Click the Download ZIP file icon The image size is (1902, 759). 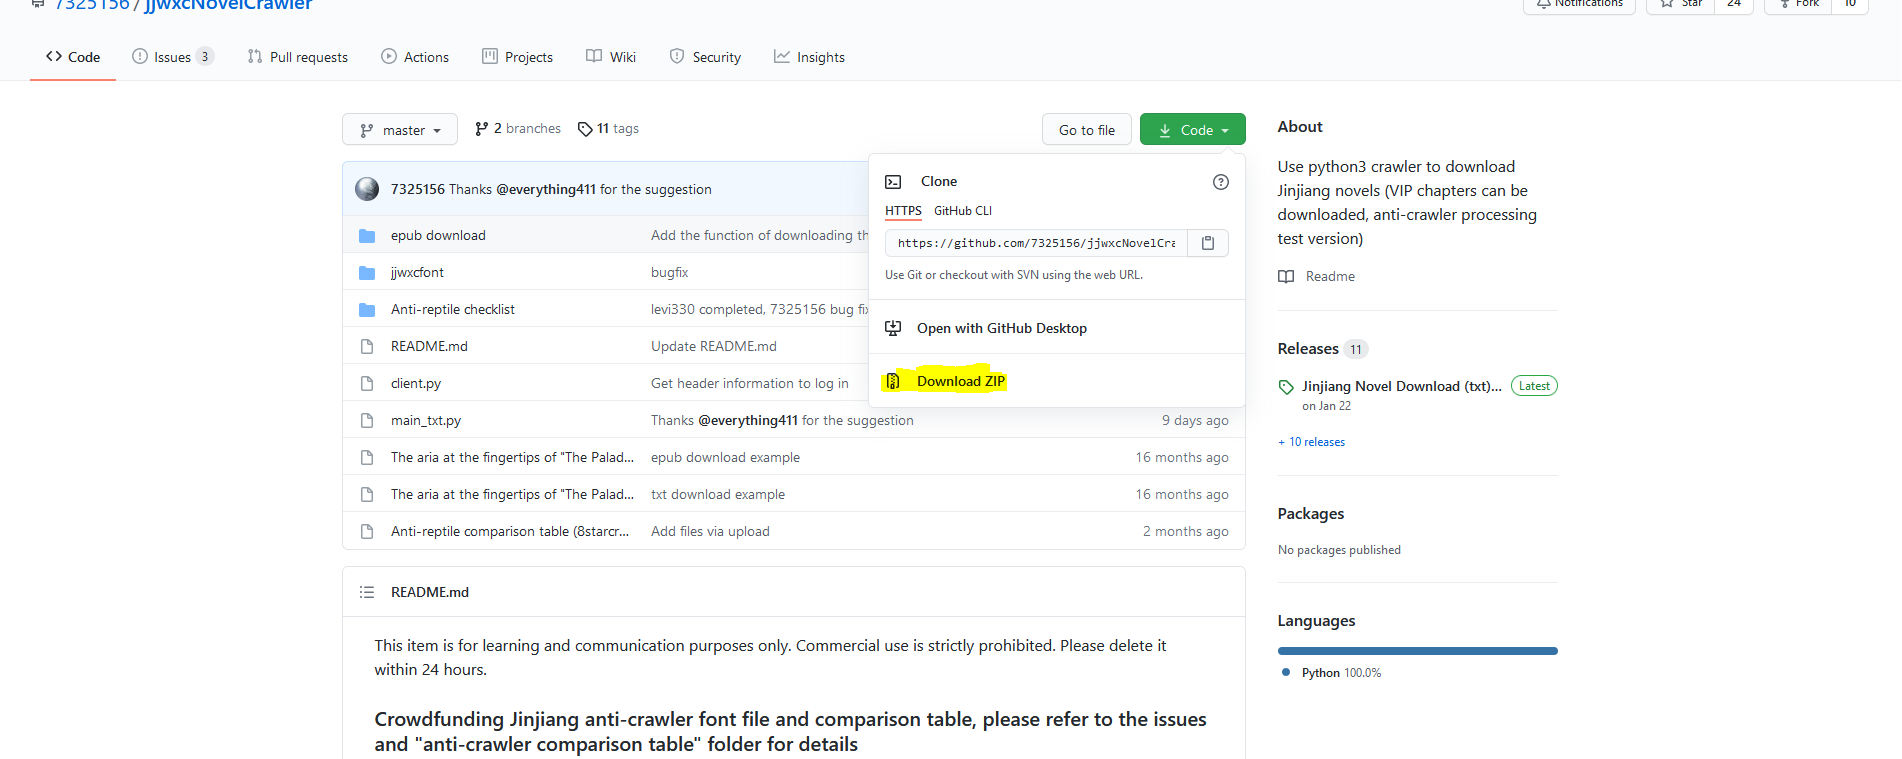893,381
